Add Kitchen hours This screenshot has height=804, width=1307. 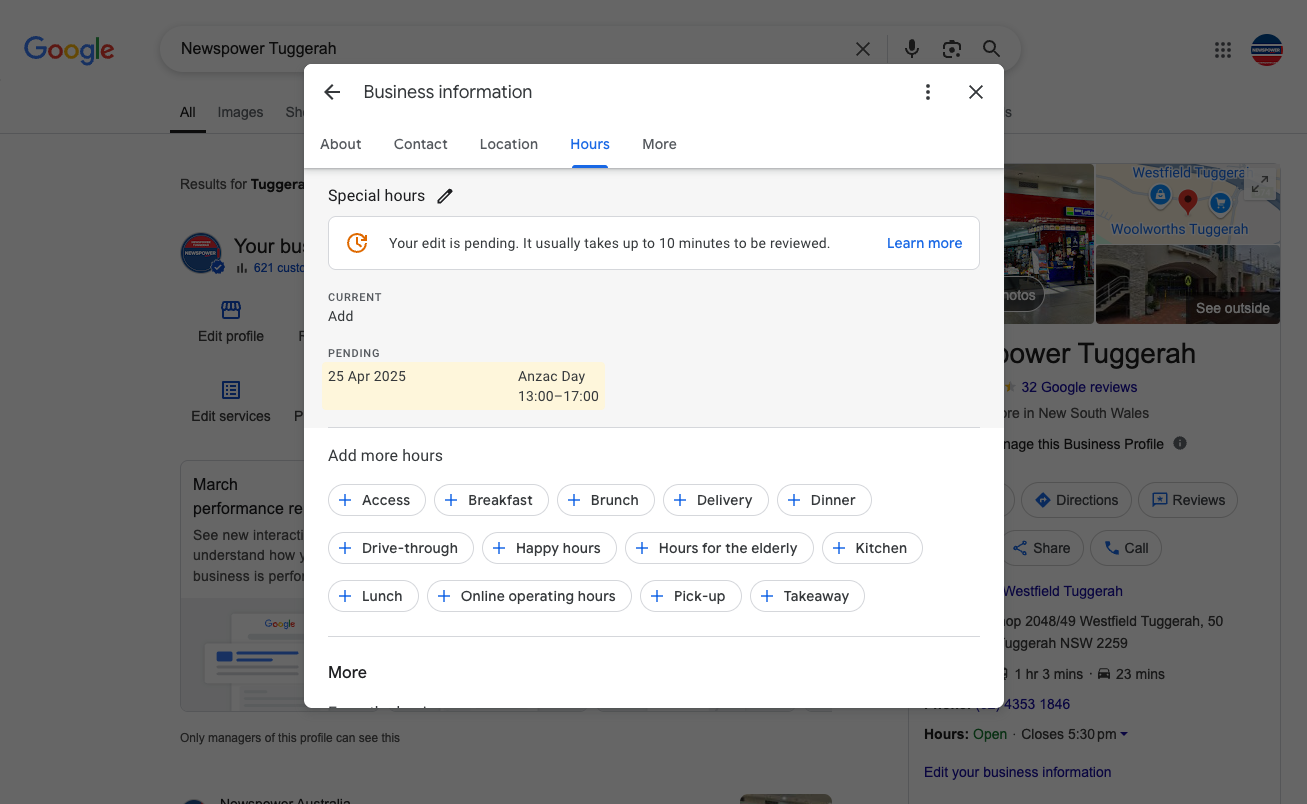(x=872, y=548)
